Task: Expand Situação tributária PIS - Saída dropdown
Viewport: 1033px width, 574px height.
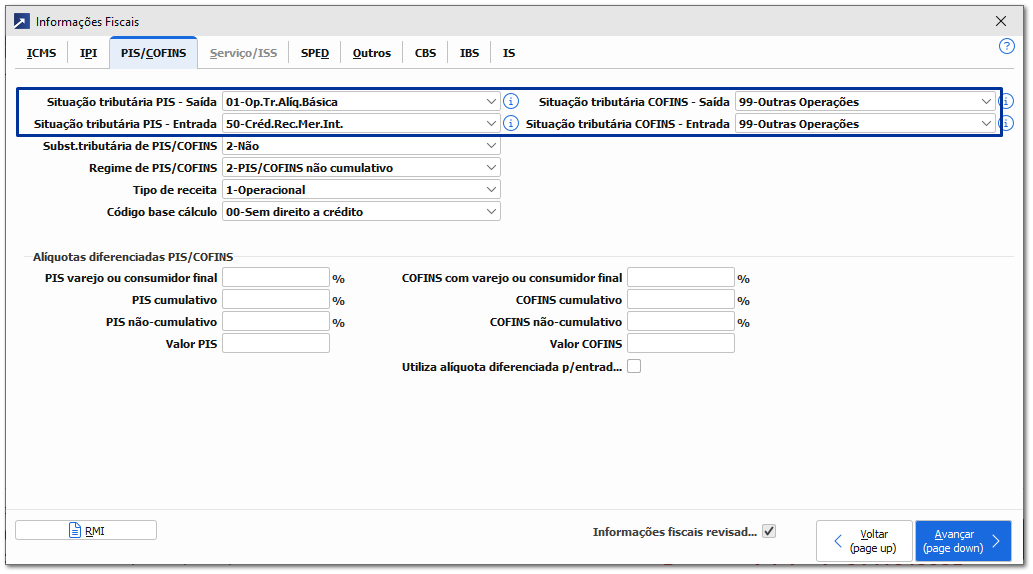Action: pyautogui.click(x=490, y=101)
